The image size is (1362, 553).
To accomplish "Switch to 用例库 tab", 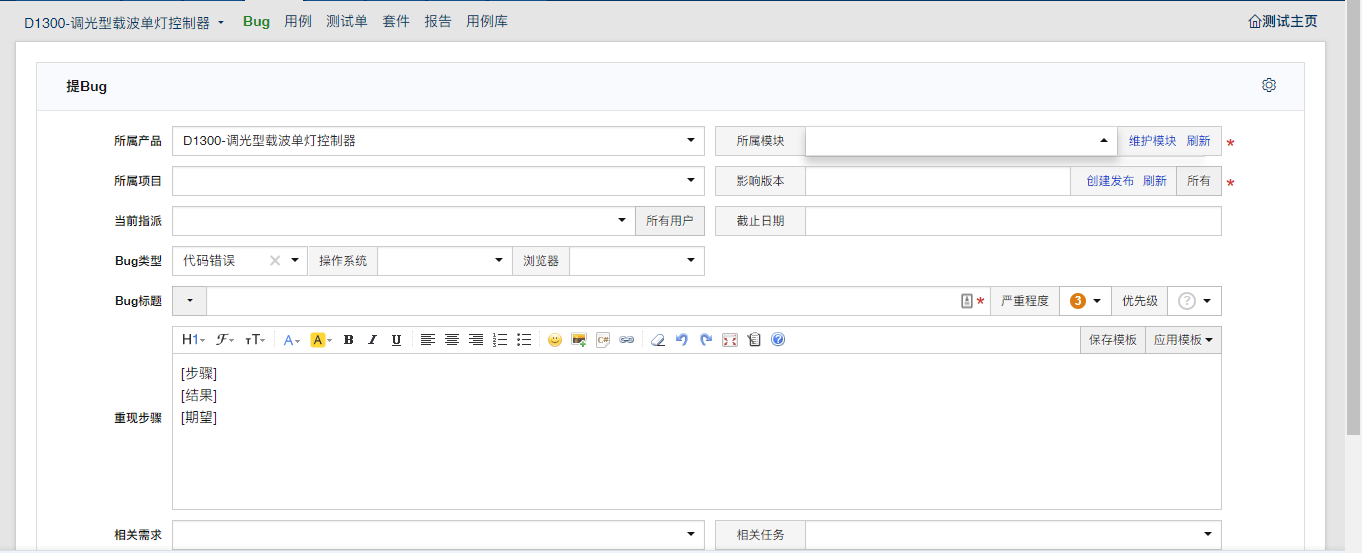I will tap(487, 21).
